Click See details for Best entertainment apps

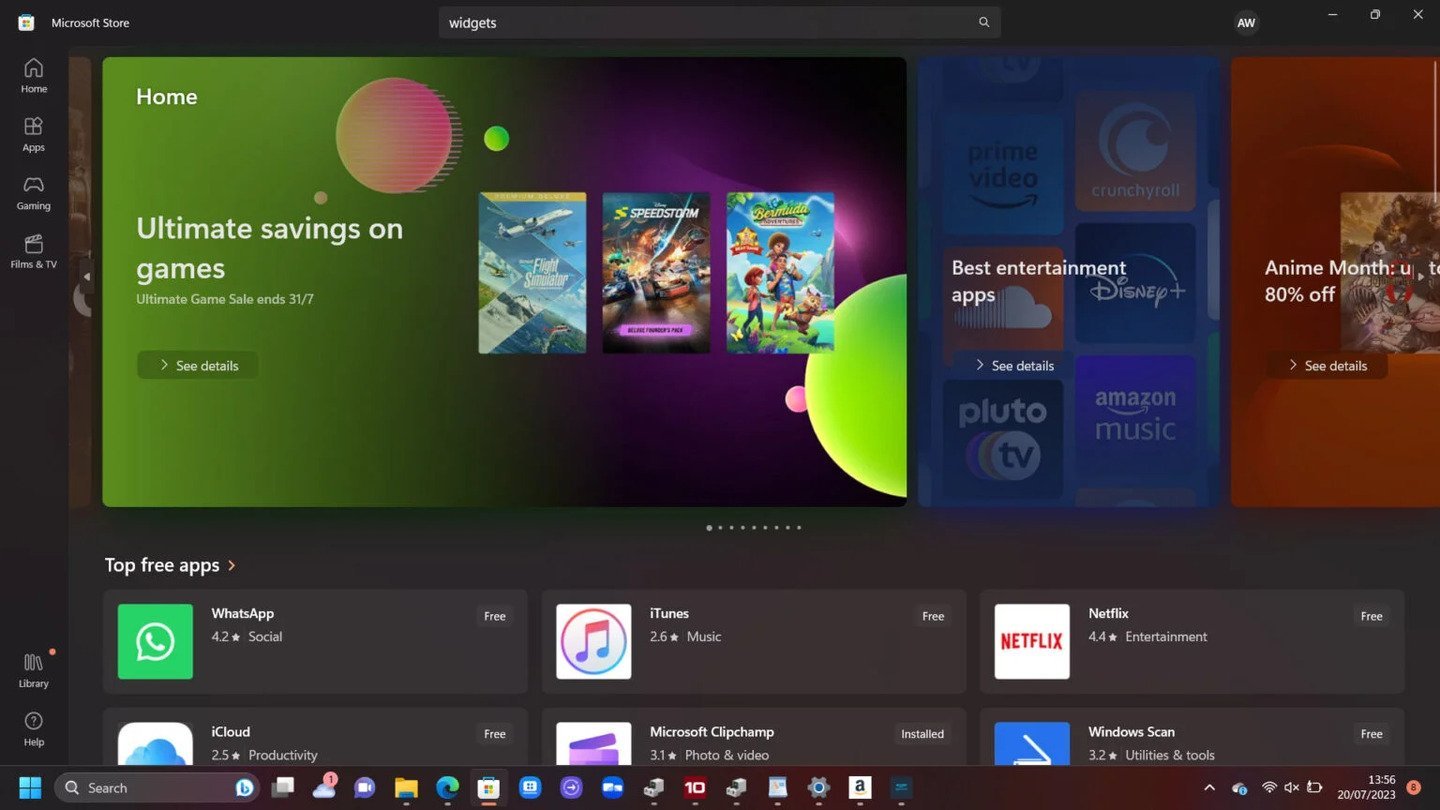click(1013, 365)
